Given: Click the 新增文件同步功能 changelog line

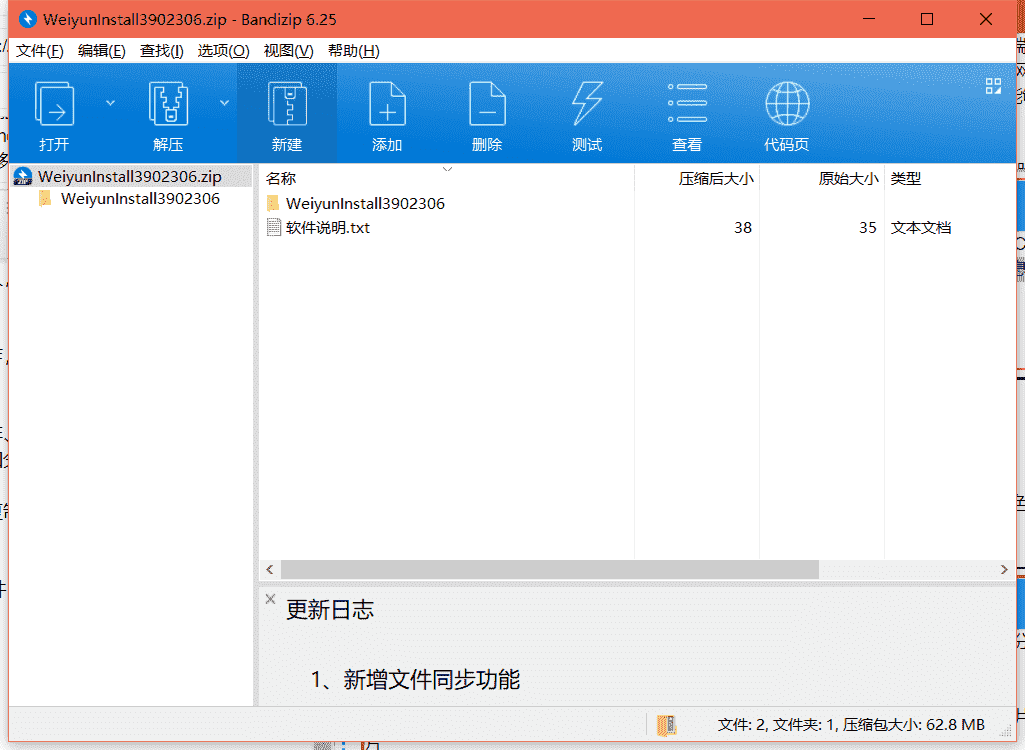Looking at the screenshot, I should coord(415,679).
